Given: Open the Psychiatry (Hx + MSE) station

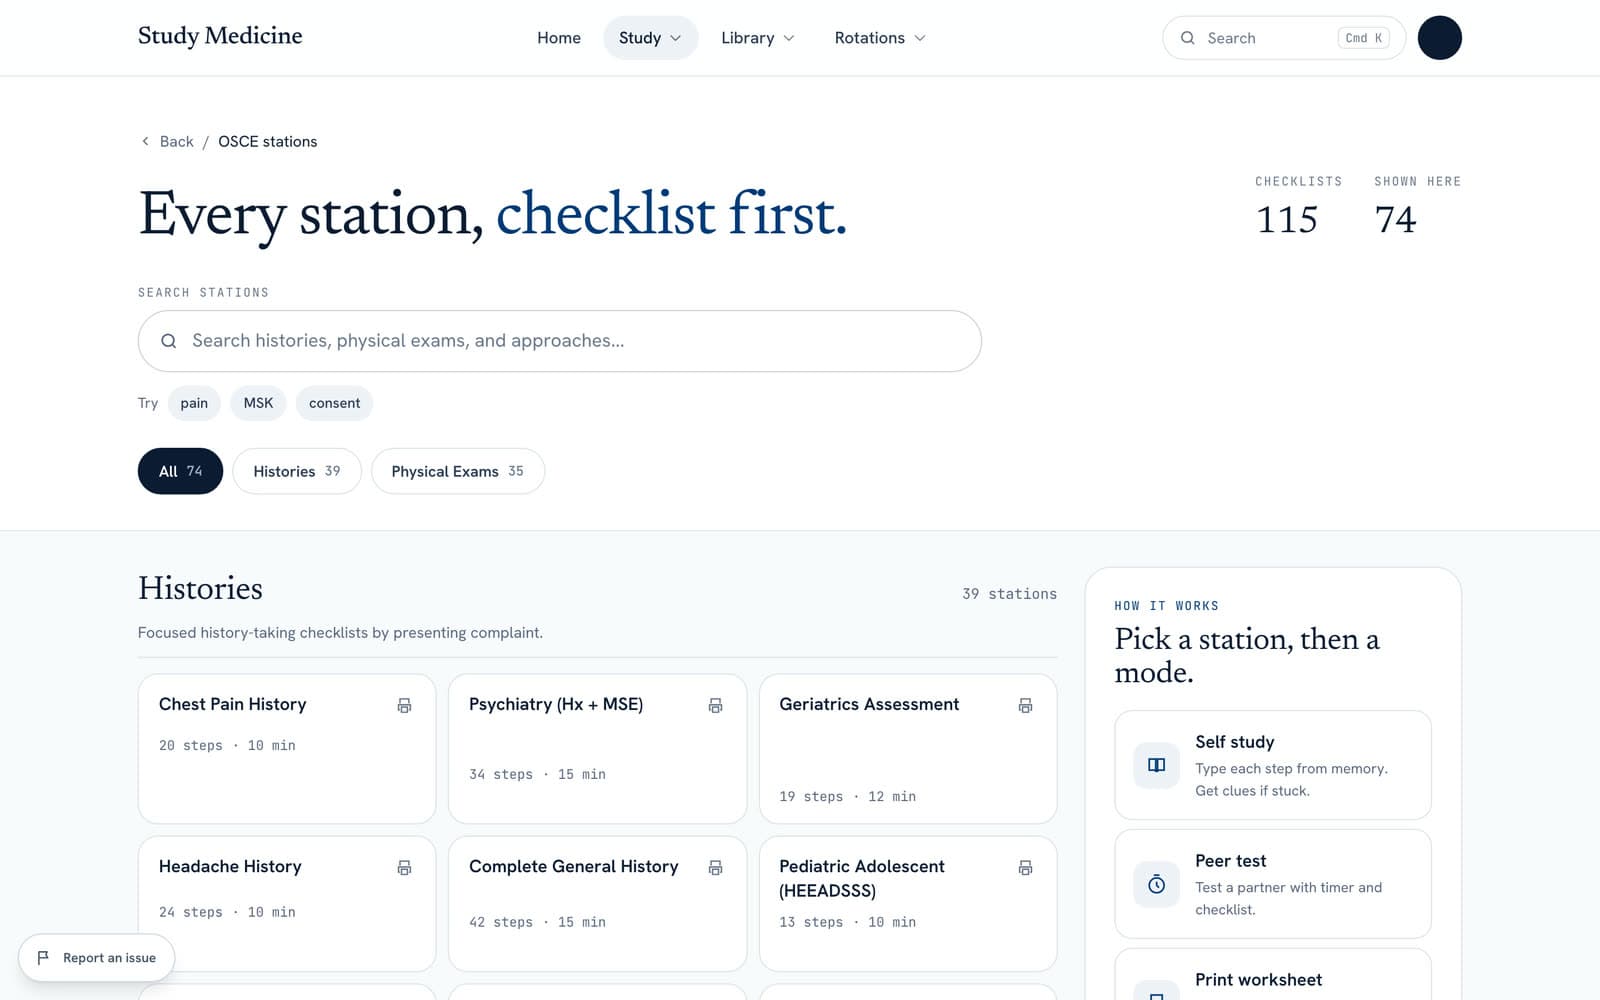Looking at the screenshot, I should pos(597,749).
